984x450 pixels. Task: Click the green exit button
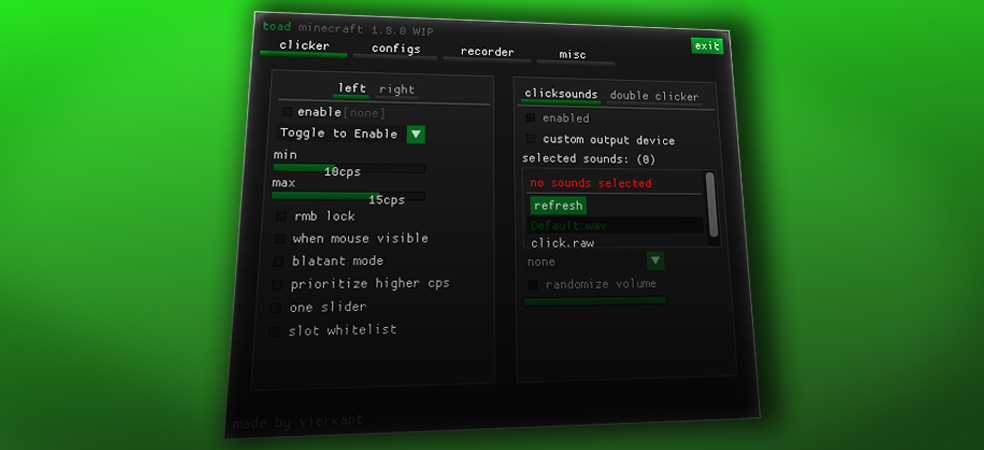tap(707, 46)
